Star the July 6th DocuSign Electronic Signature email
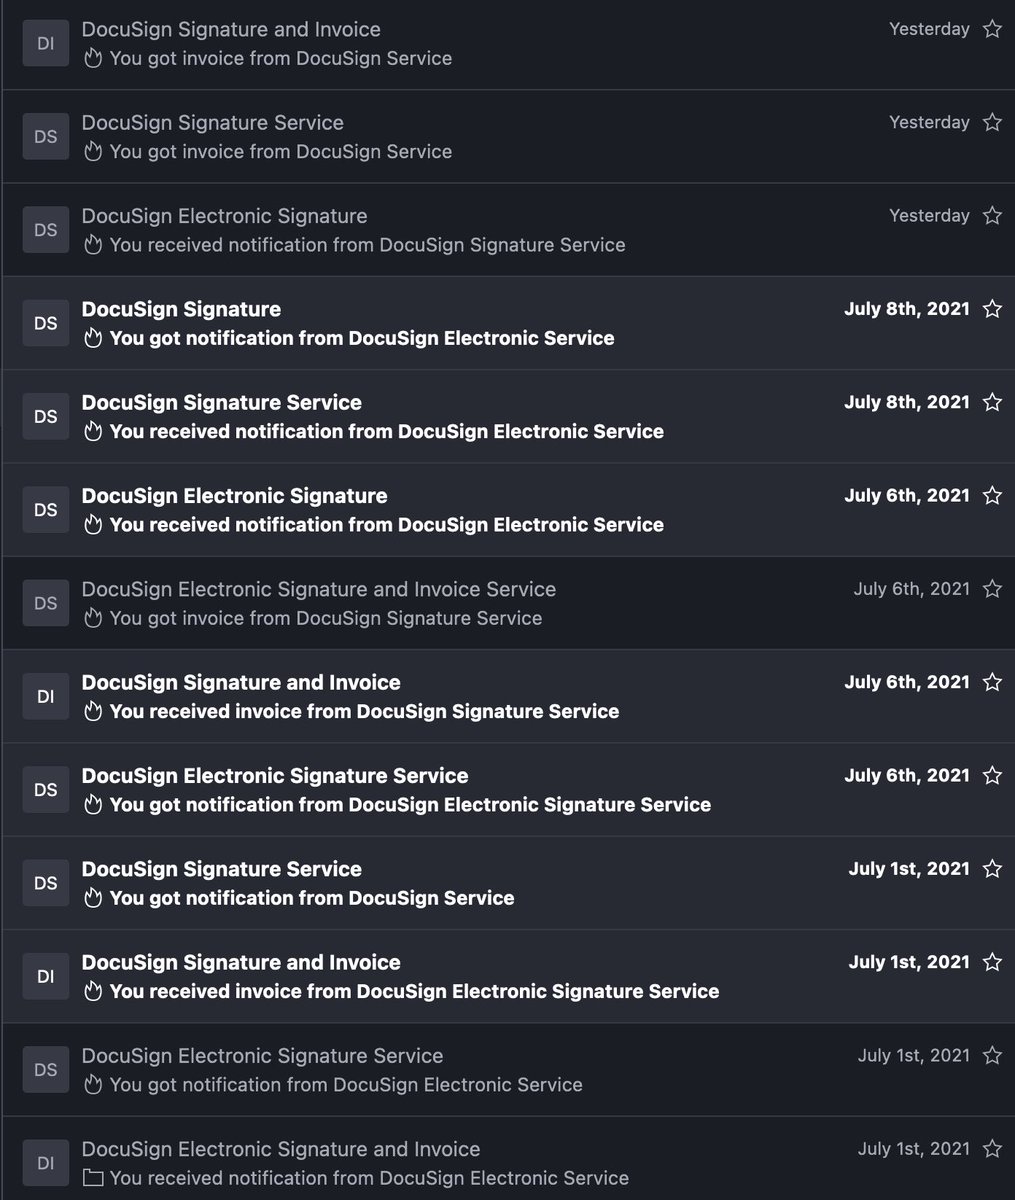The height and width of the screenshot is (1200, 1015). click(x=992, y=495)
